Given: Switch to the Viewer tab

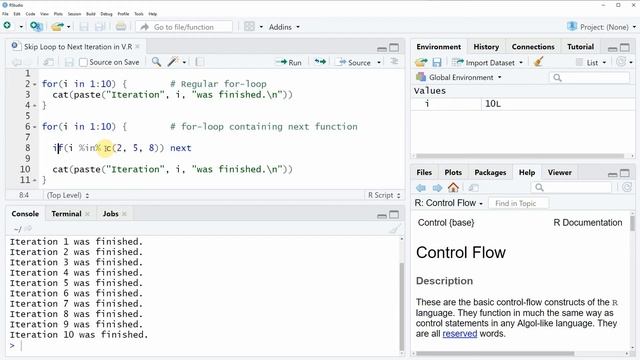Looking at the screenshot, I should 560,172.
